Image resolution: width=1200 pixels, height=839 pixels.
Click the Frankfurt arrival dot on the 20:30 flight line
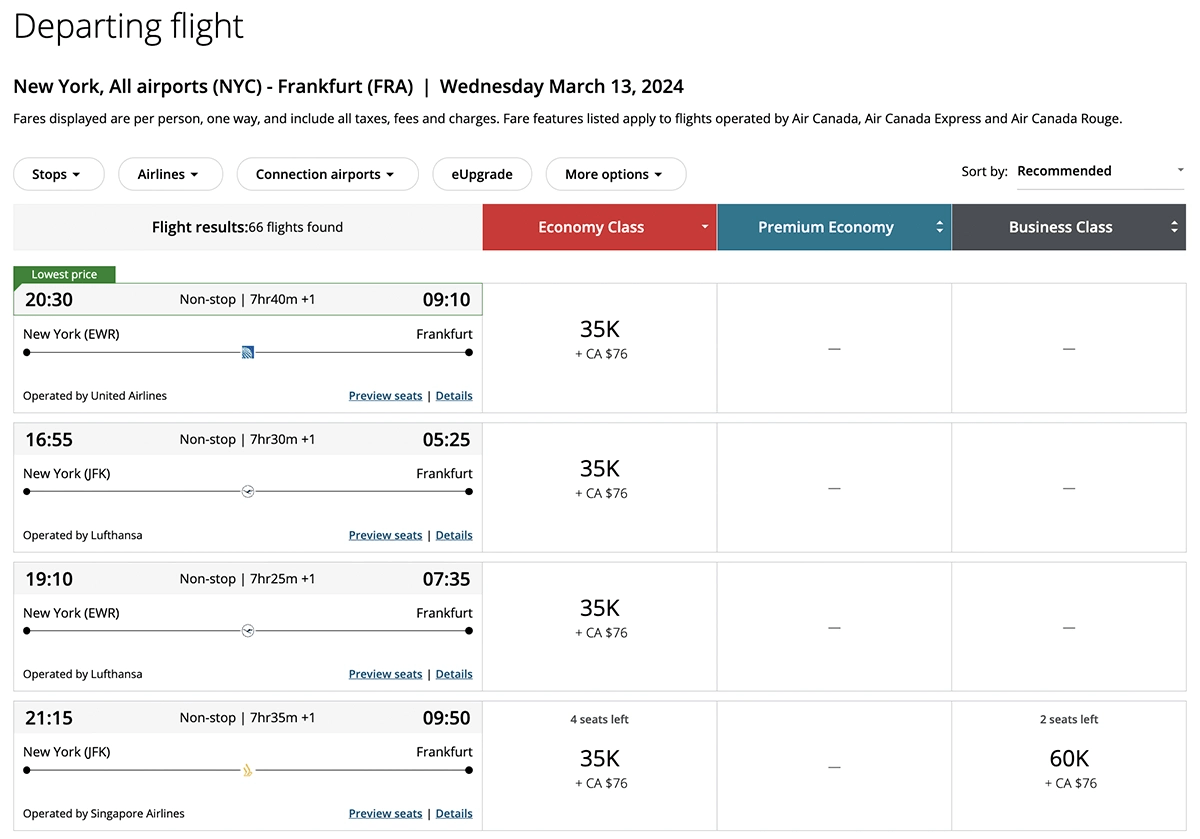(x=467, y=352)
